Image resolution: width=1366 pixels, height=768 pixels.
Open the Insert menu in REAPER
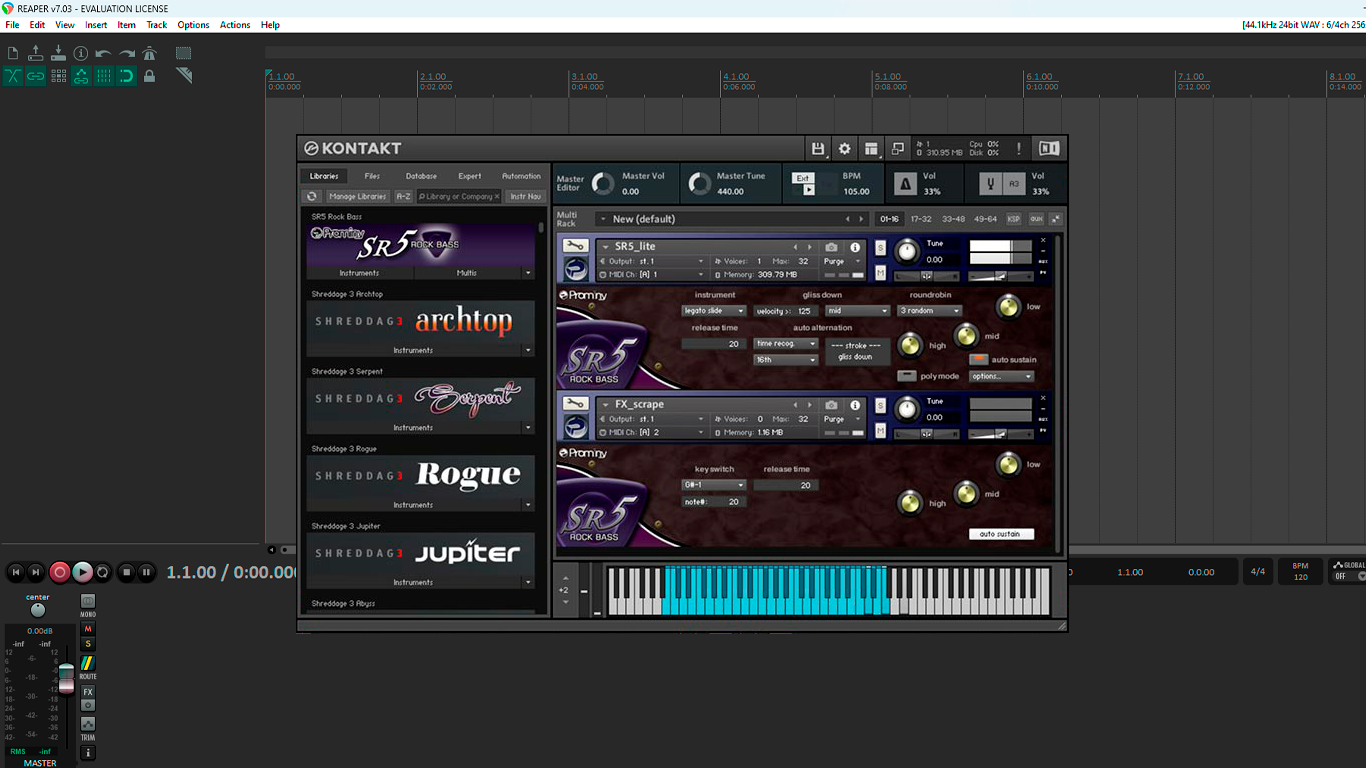[x=96, y=25]
